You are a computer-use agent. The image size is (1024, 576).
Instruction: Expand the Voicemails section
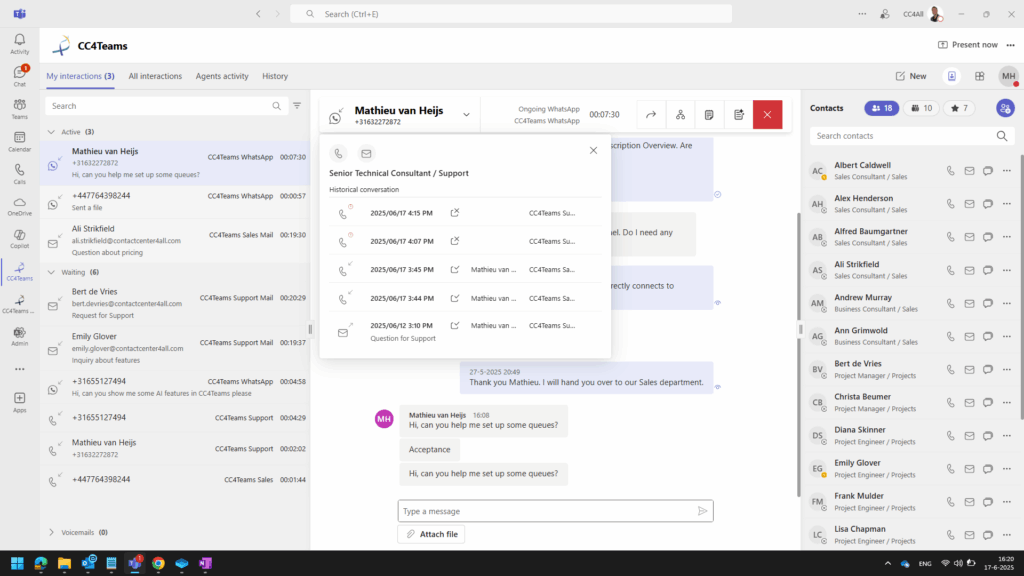pos(52,533)
